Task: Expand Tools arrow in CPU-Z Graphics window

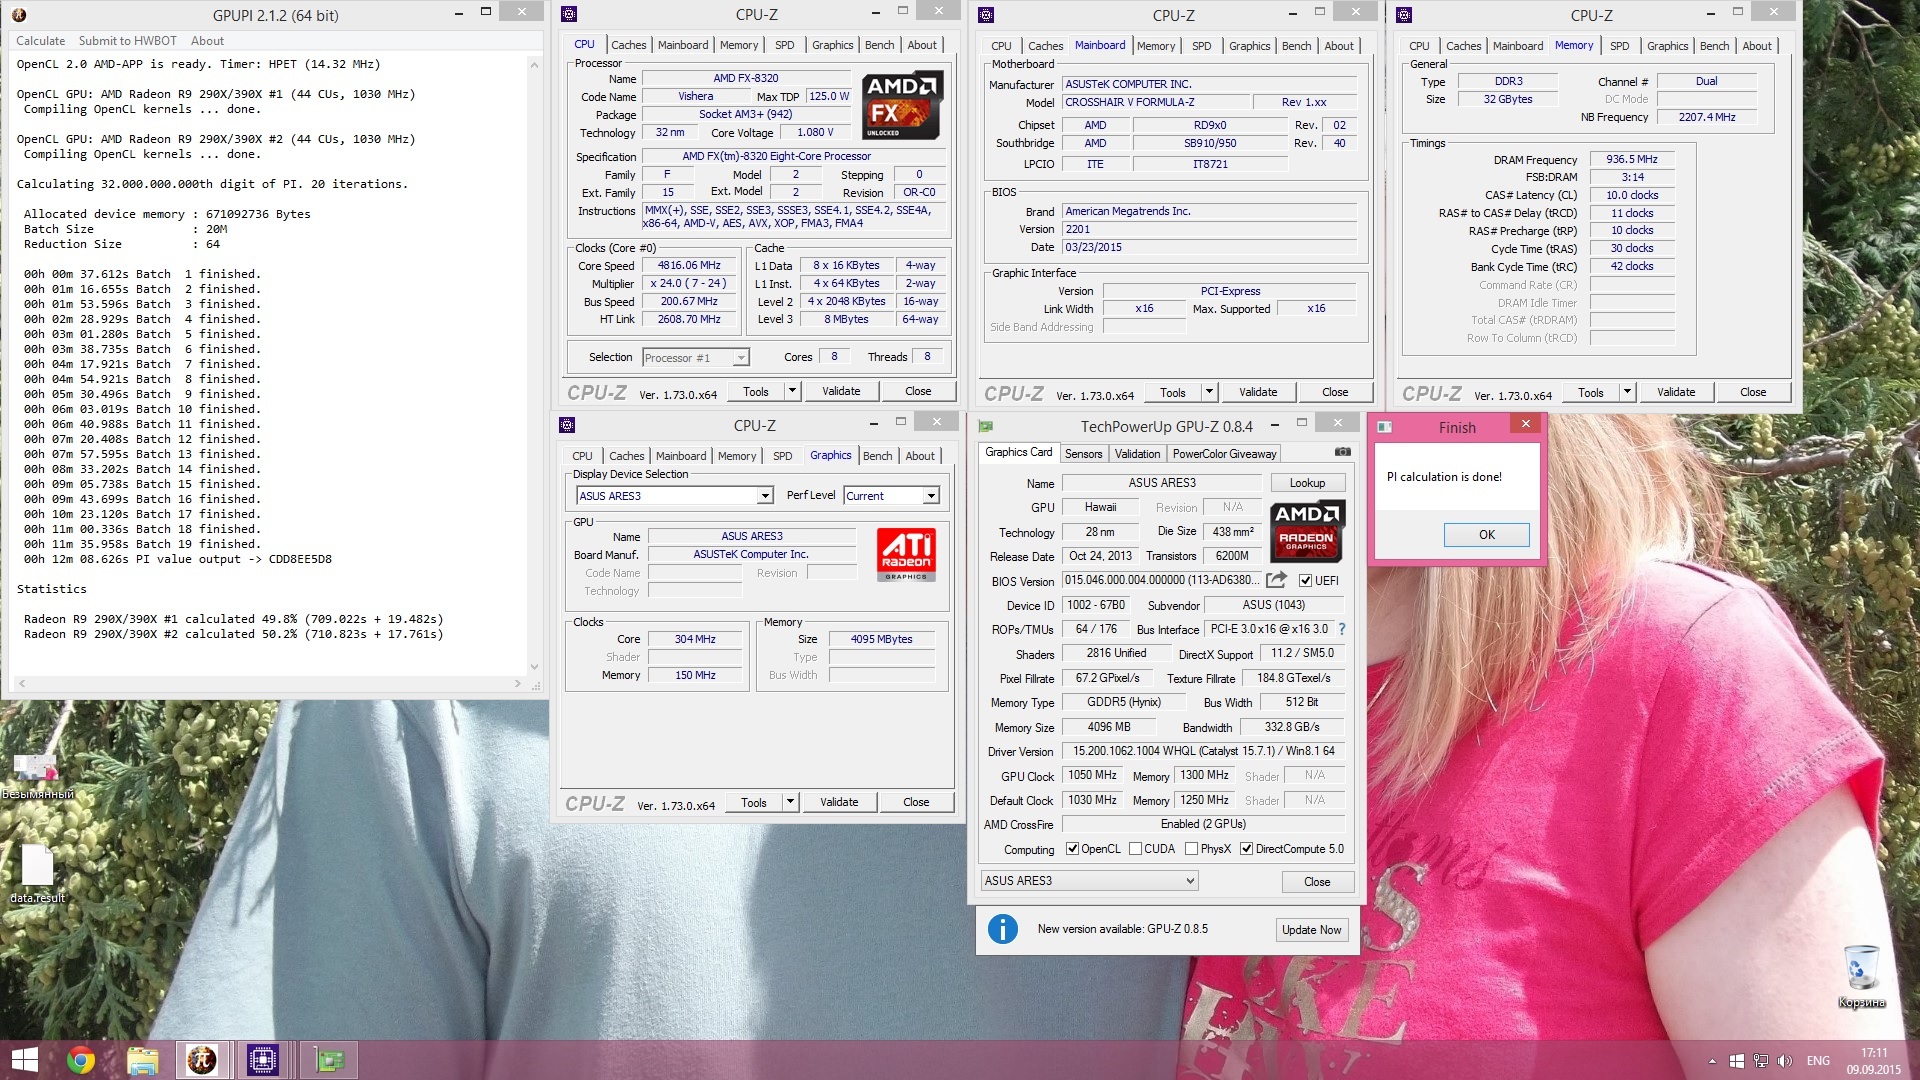Action: click(790, 802)
